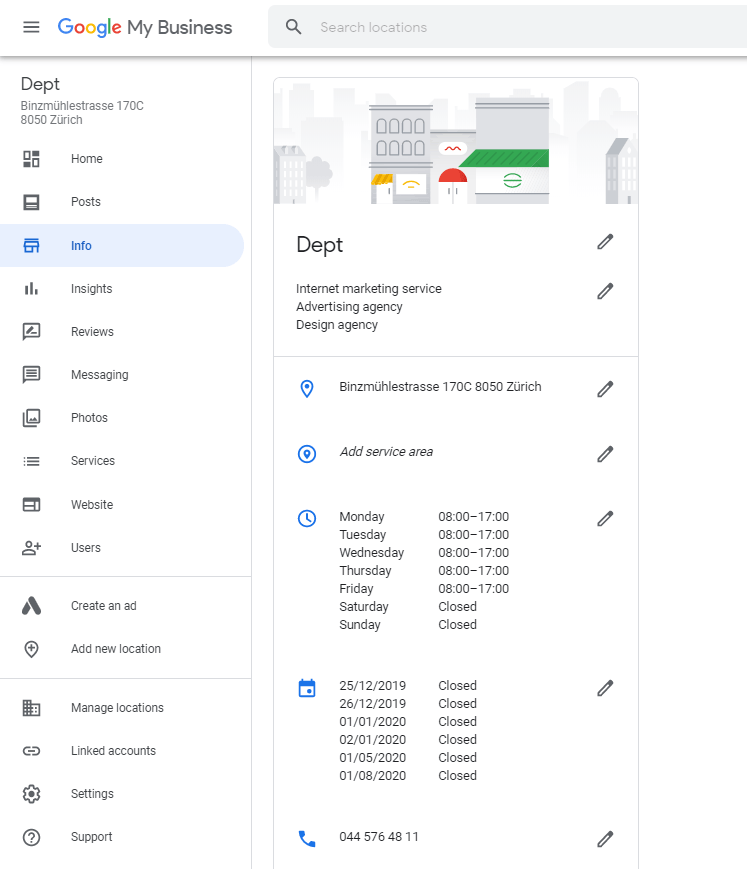Edit opening hours pencil icon

click(605, 519)
